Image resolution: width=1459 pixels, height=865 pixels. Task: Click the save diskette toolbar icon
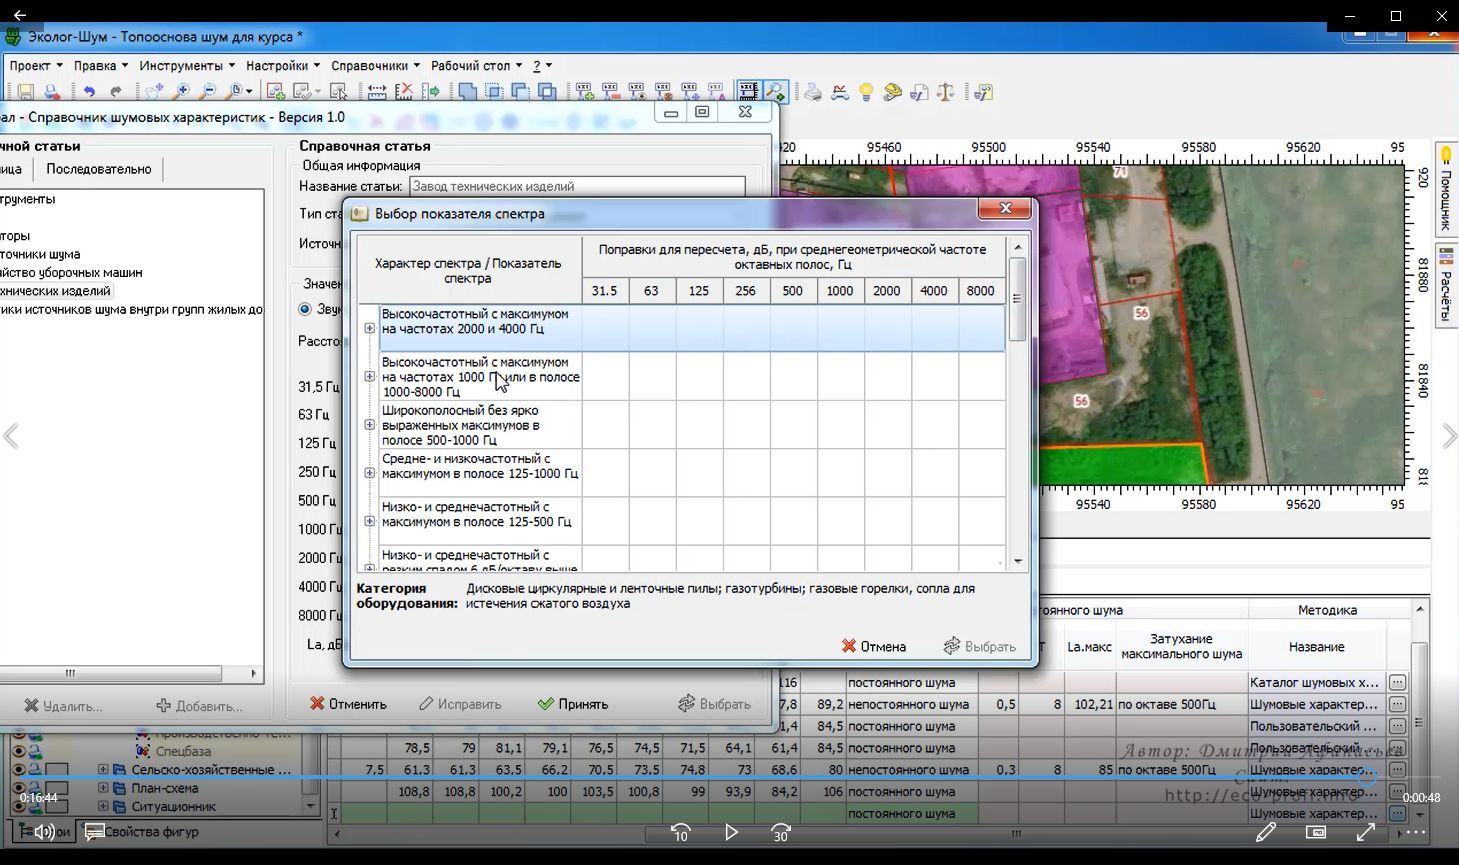point(26,92)
